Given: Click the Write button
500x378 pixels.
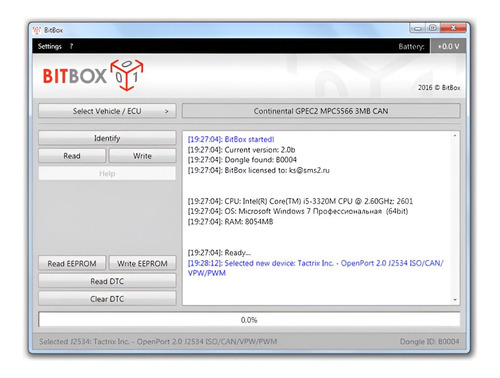Looking at the screenshot, I should (x=142, y=156).
